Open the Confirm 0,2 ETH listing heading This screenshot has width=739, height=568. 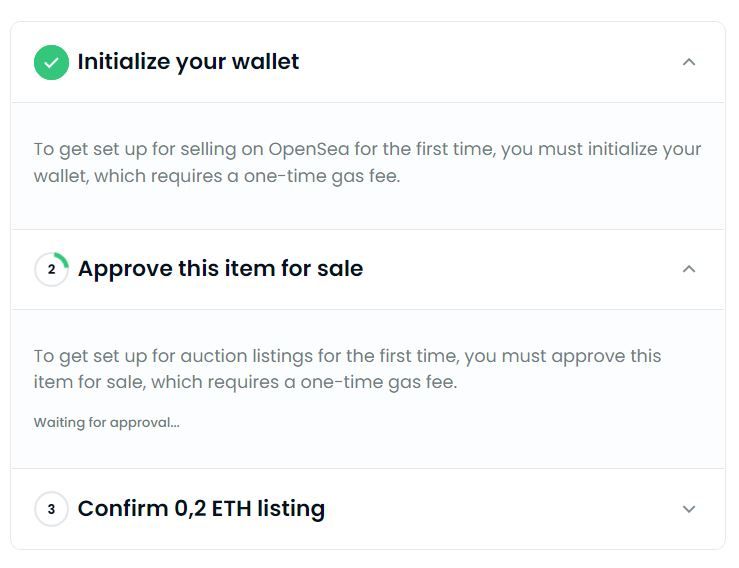pyautogui.click(x=201, y=509)
